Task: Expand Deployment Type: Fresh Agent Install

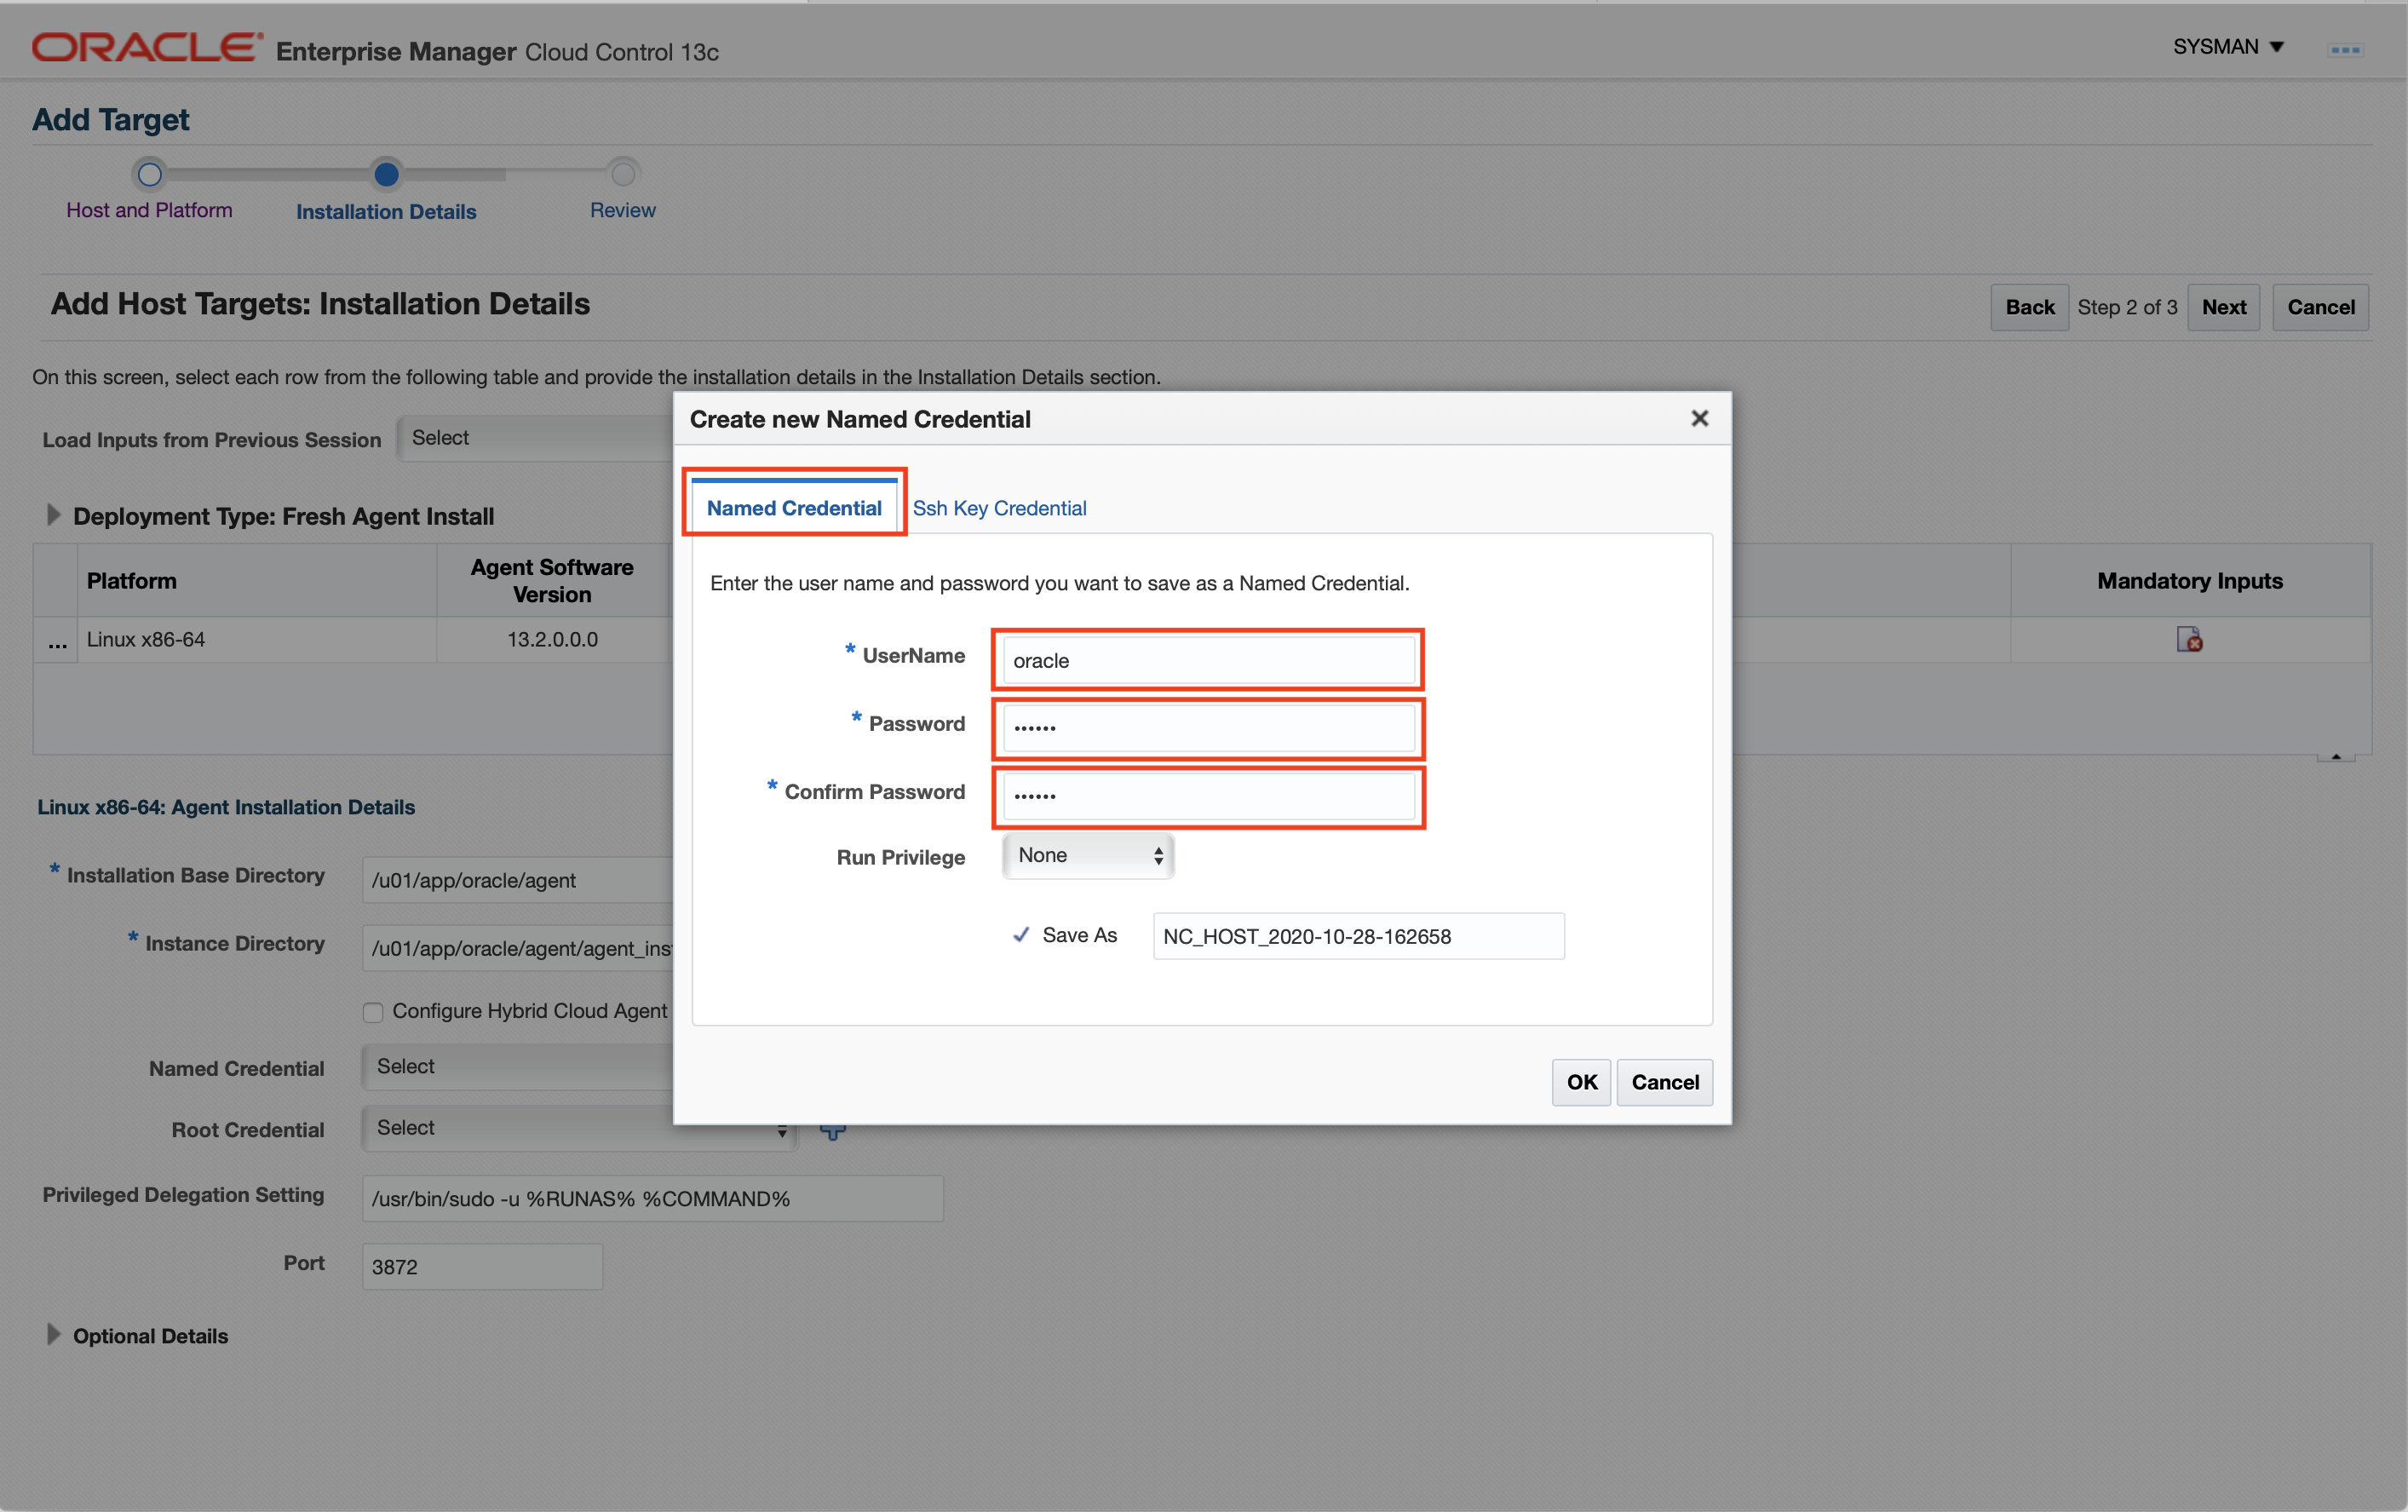Action: (x=53, y=515)
